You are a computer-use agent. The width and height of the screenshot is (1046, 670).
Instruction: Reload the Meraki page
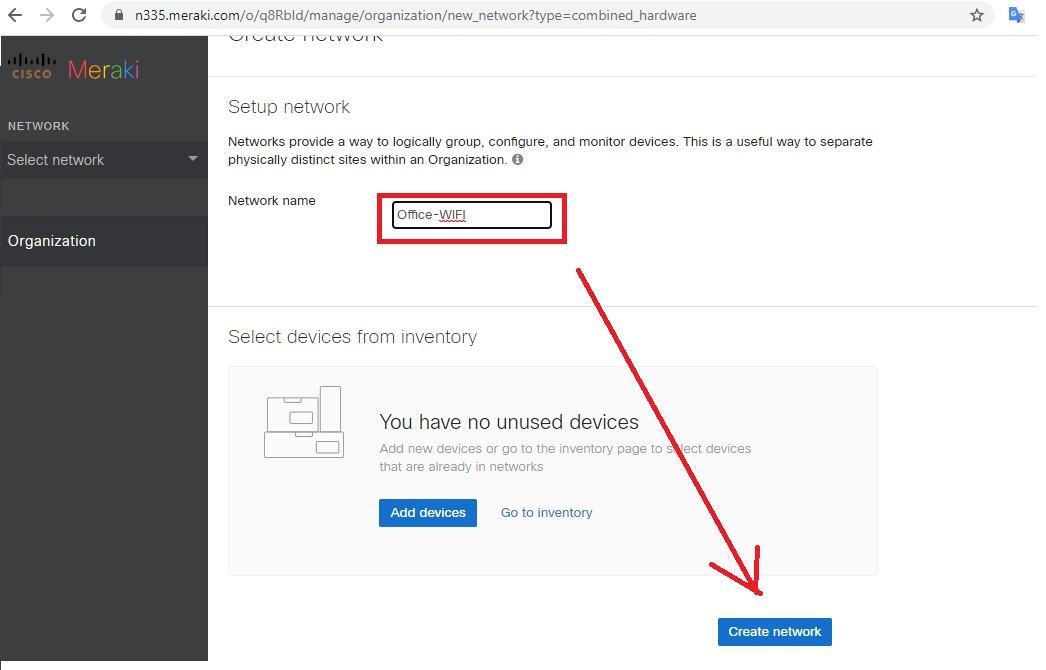pyautogui.click(x=79, y=16)
